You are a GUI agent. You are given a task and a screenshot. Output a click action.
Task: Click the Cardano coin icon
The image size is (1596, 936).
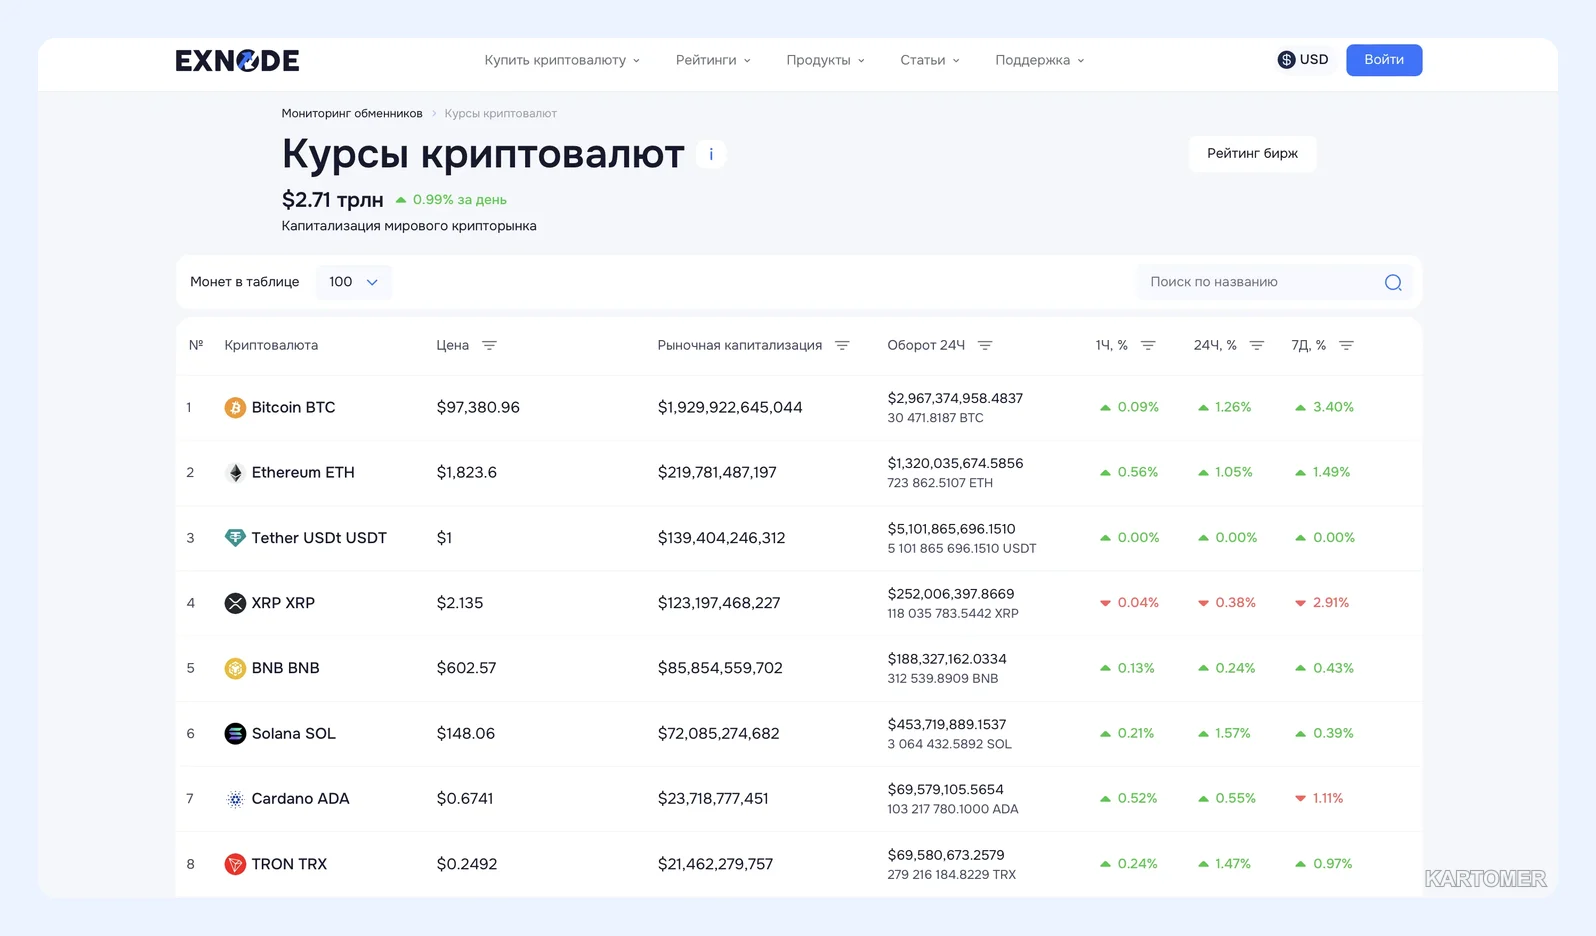coord(235,799)
